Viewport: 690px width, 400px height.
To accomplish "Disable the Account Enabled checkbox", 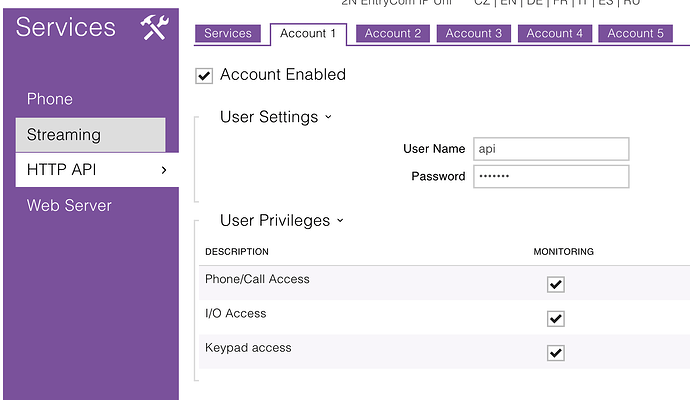I will pos(204,75).
